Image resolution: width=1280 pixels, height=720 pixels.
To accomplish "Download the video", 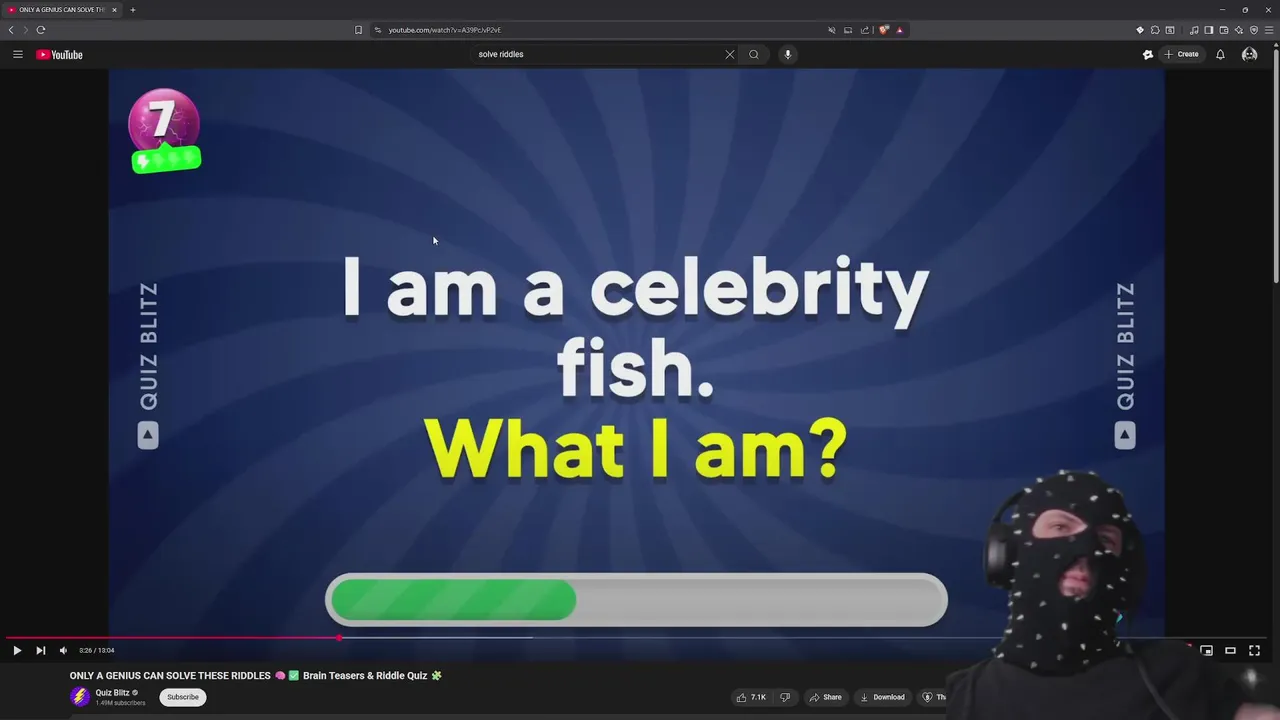I will tap(882, 697).
